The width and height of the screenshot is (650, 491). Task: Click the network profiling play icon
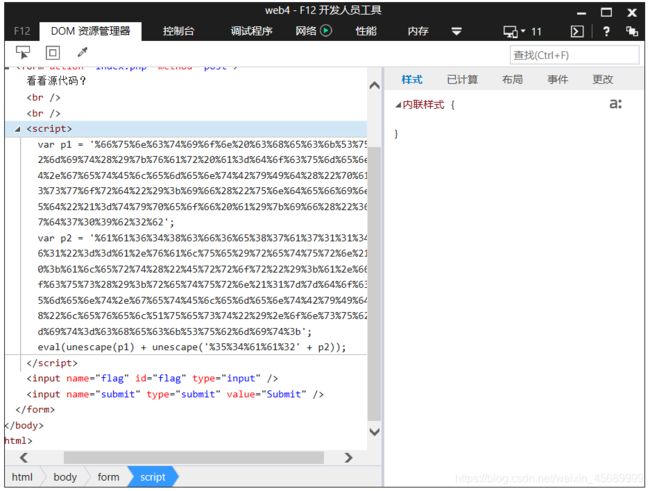[326, 31]
